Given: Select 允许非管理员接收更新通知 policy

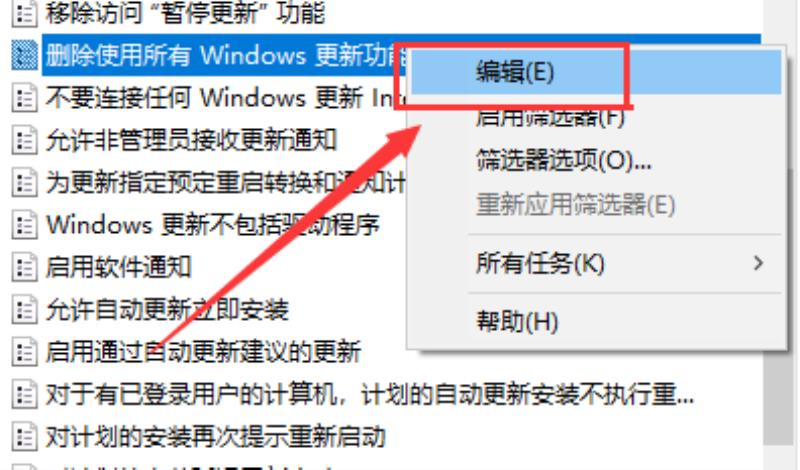Looking at the screenshot, I should click(x=191, y=140).
